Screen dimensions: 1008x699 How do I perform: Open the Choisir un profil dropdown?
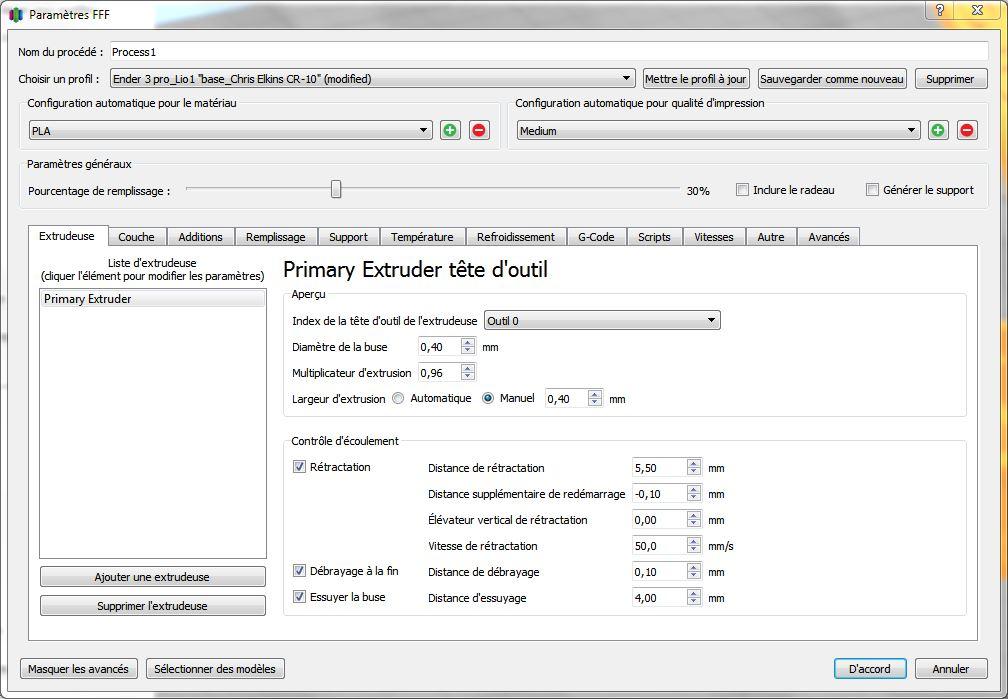373,78
